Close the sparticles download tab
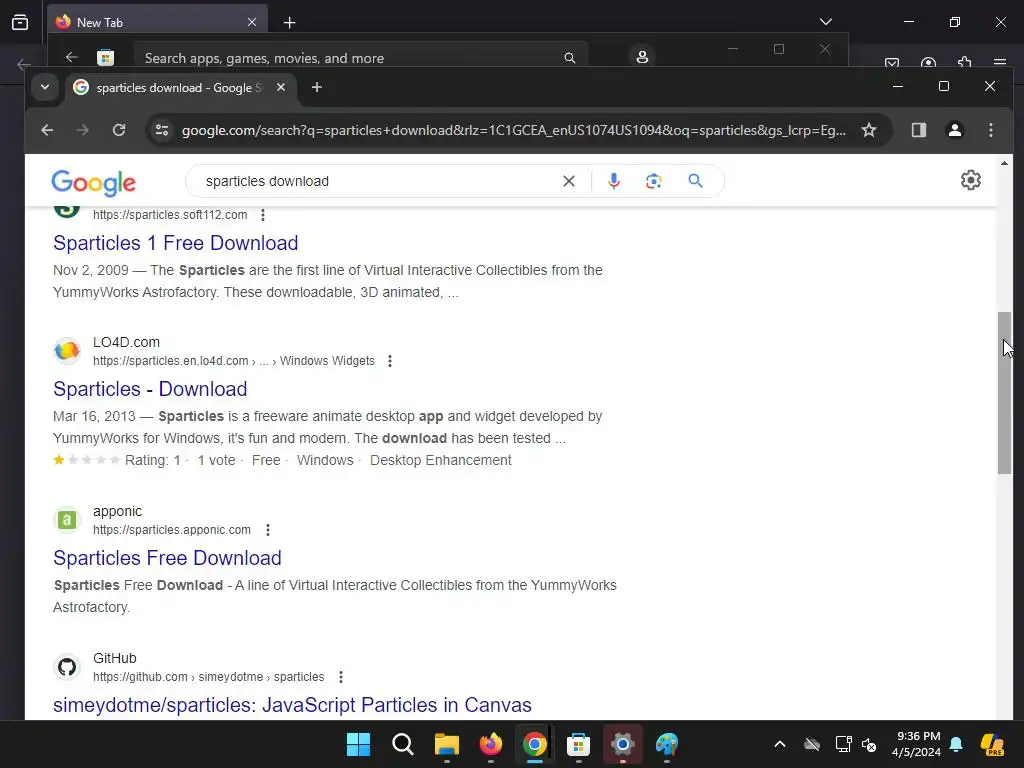The width and height of the screenshot is (1024, 768). click(x=281, y=87)
